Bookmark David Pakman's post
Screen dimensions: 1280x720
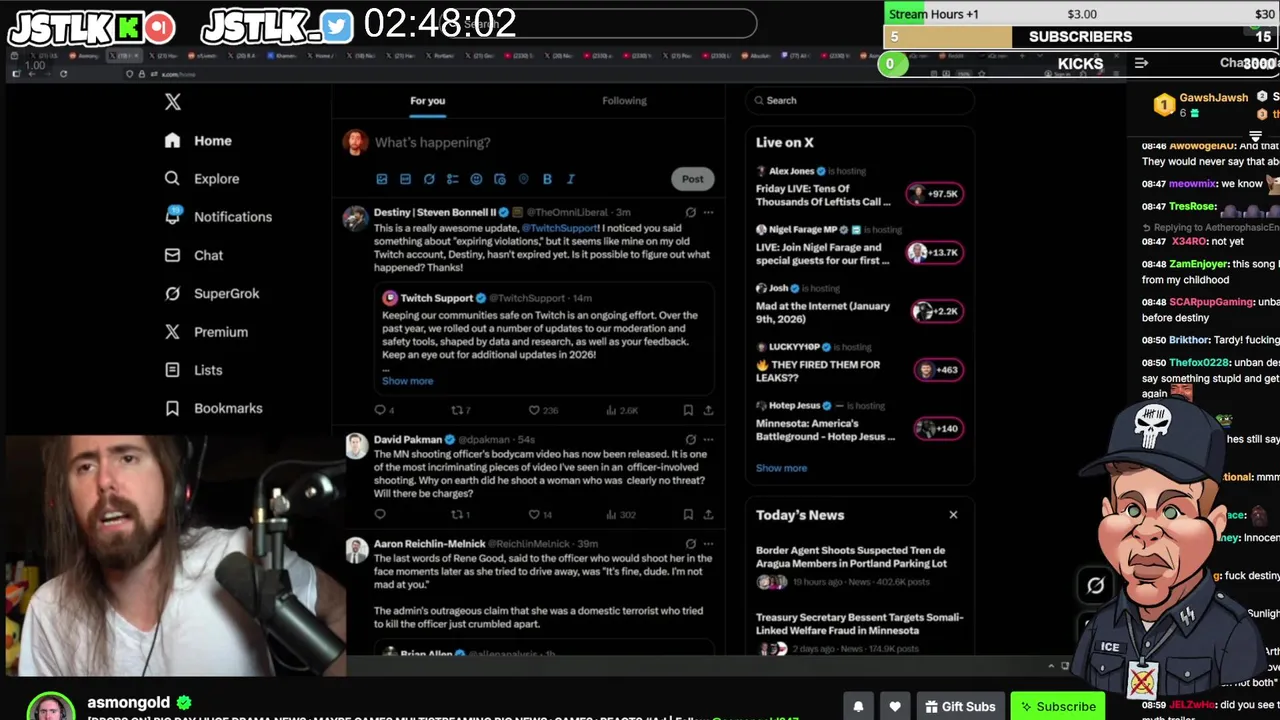click(x=688, y=515)
